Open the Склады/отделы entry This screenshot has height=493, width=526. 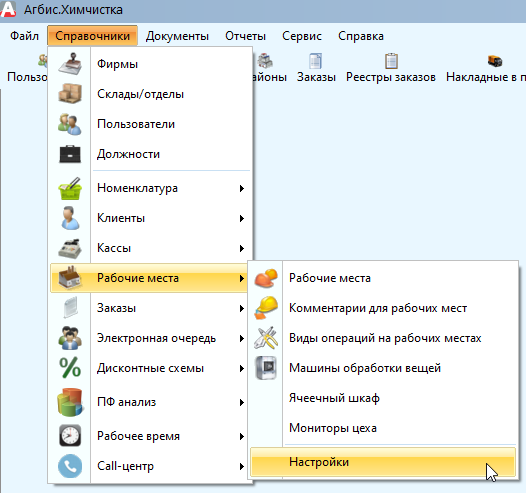point(151,94)
